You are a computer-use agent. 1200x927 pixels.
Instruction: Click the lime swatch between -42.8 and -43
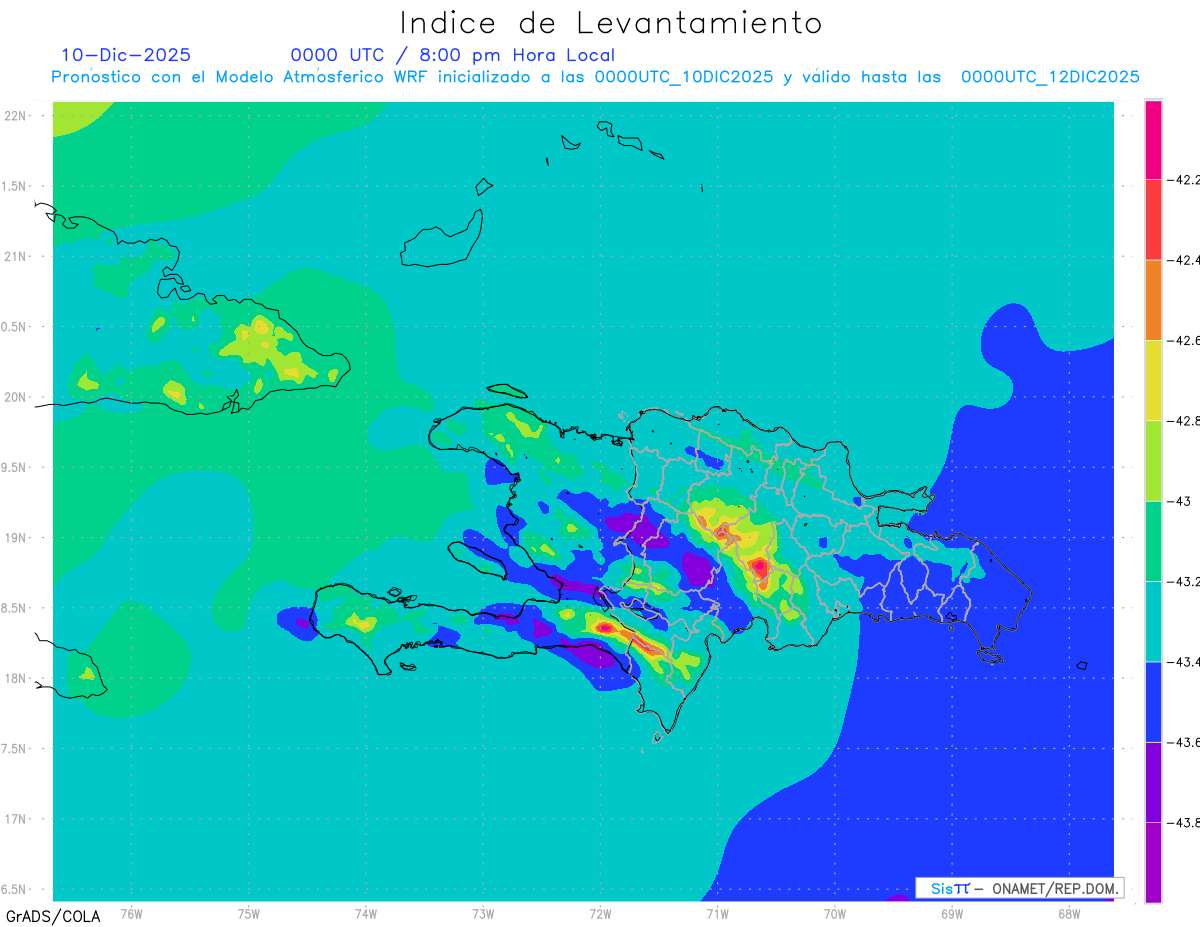coord(1153,460)
